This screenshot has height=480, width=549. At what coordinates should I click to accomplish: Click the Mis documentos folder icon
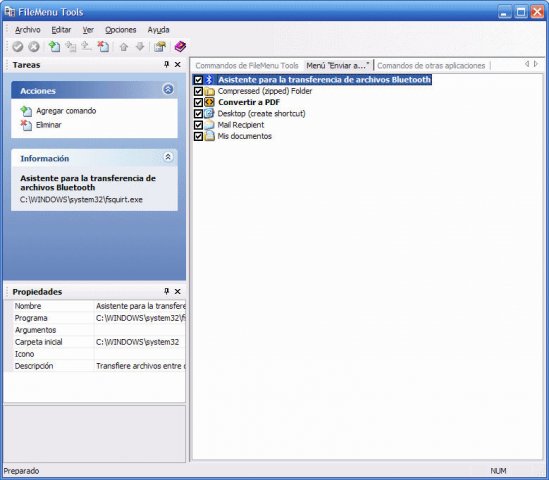pos(209,136)
